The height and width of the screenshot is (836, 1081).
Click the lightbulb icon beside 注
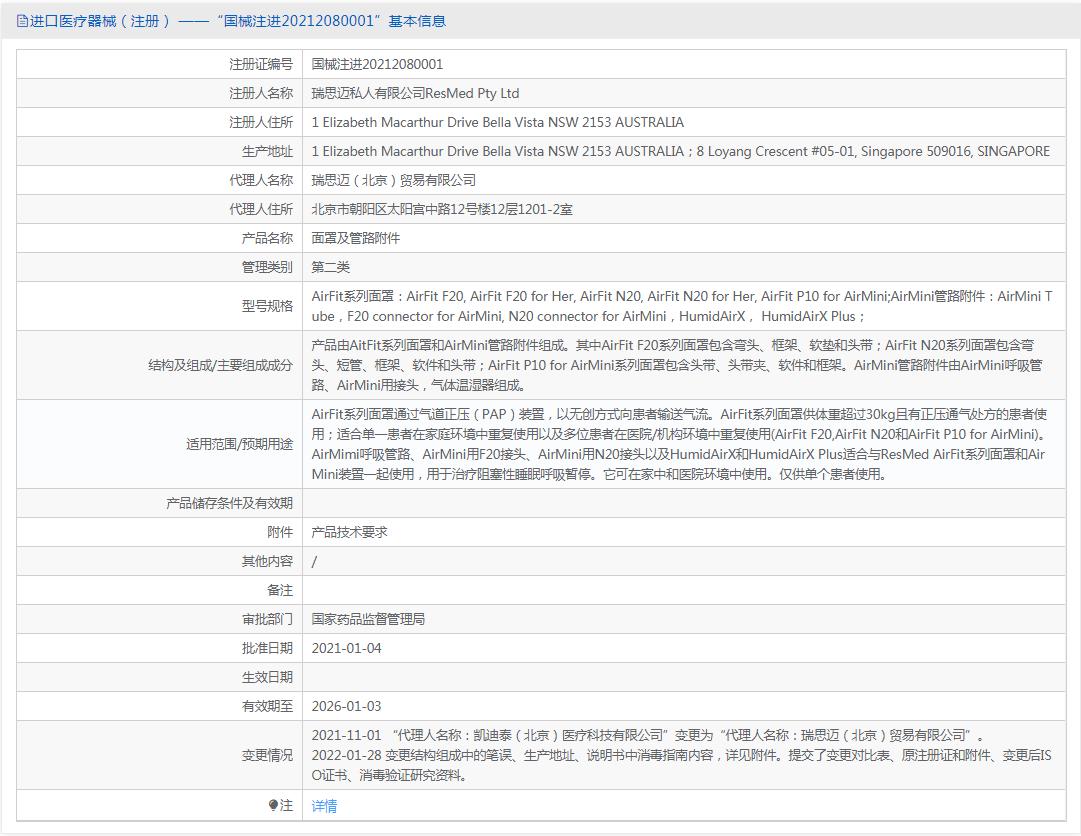point(273,805)
